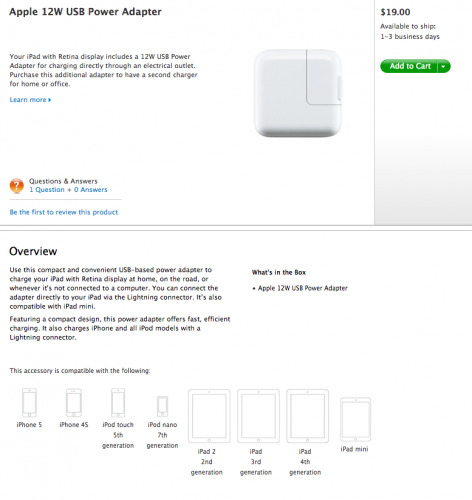The image size is (472, 500).
Task: Click the iPad 3rd generation outline icon
Action: pyautogui.click(x=258, y=416)
